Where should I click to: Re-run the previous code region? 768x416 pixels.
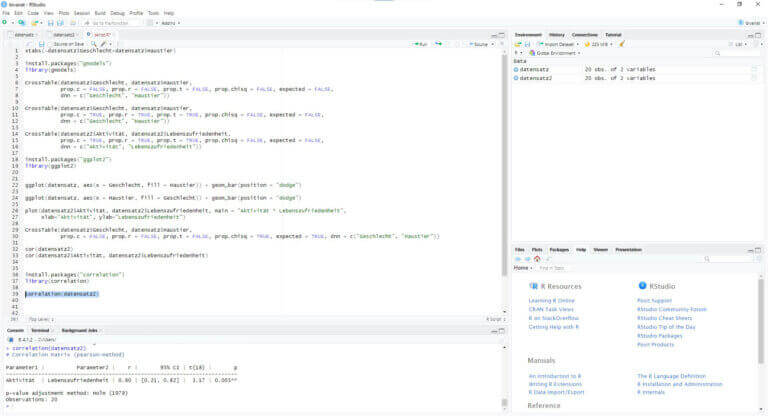tap(438, 44)
